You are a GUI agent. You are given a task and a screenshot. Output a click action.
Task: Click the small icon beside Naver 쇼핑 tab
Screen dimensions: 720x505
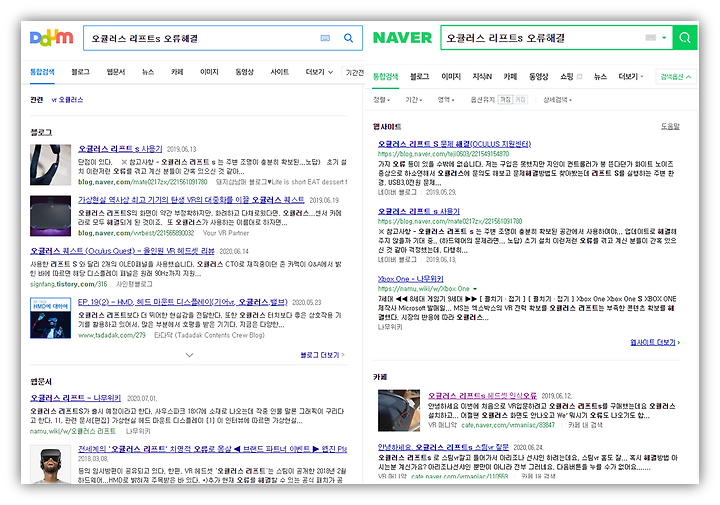[579, 77]
